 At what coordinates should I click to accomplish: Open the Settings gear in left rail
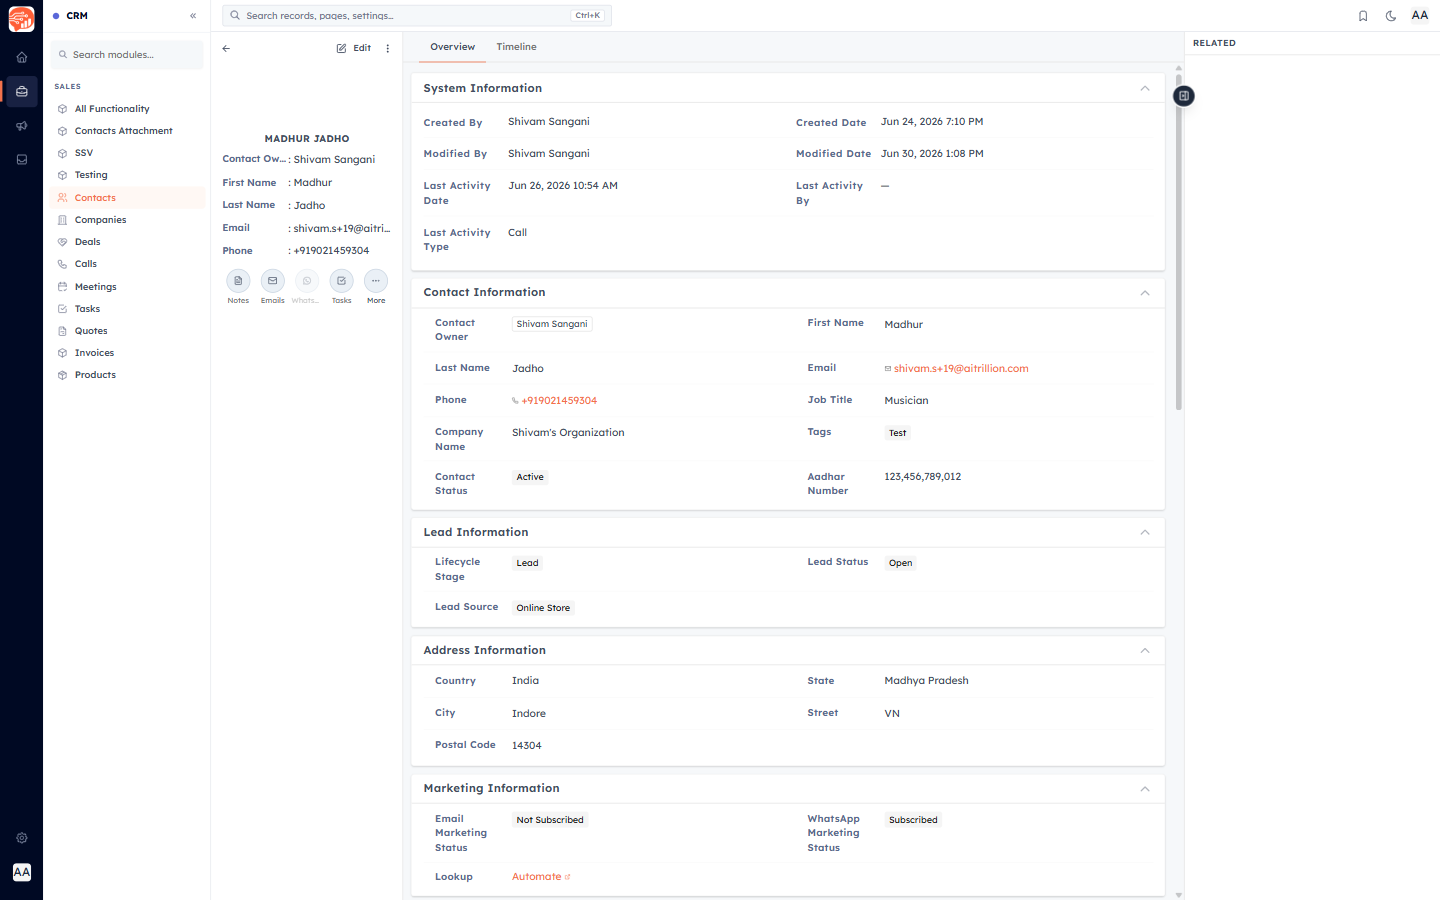(22, 838)
